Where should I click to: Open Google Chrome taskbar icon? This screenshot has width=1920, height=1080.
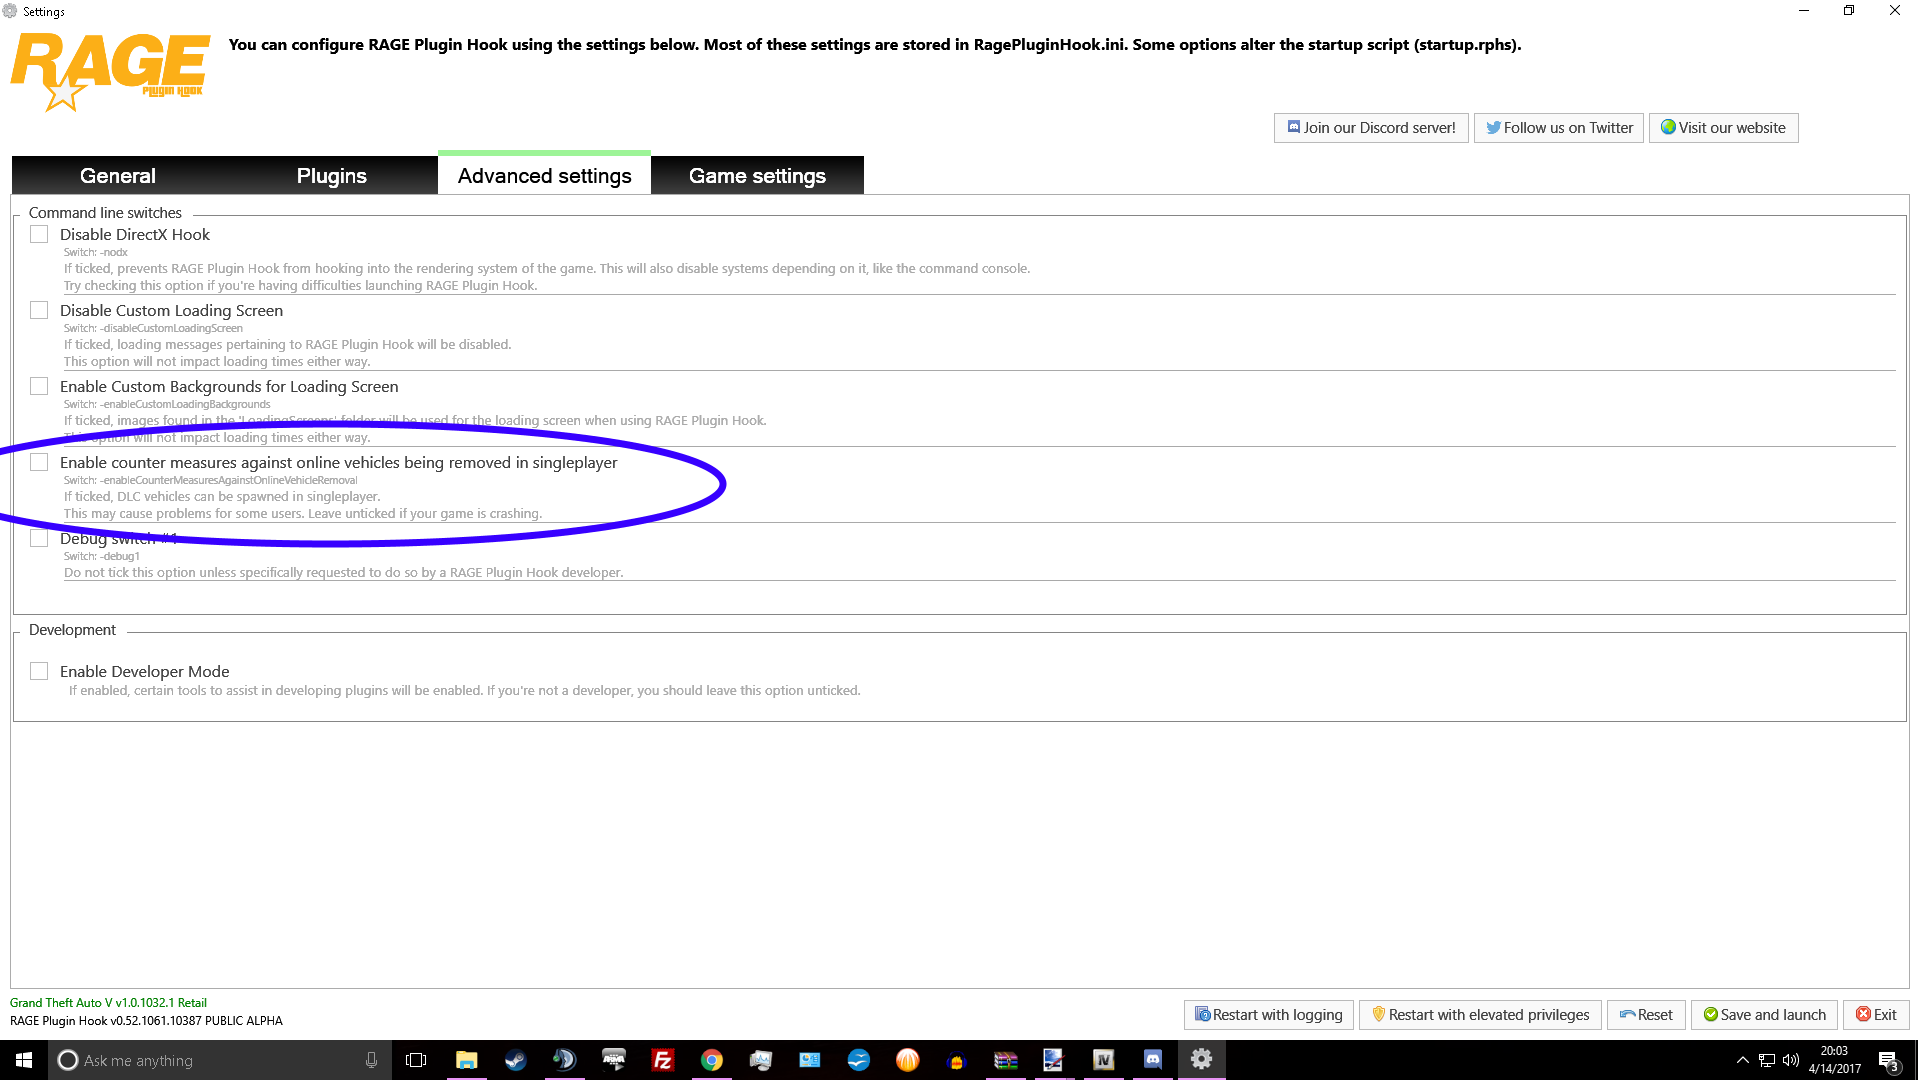point(711,1060)
